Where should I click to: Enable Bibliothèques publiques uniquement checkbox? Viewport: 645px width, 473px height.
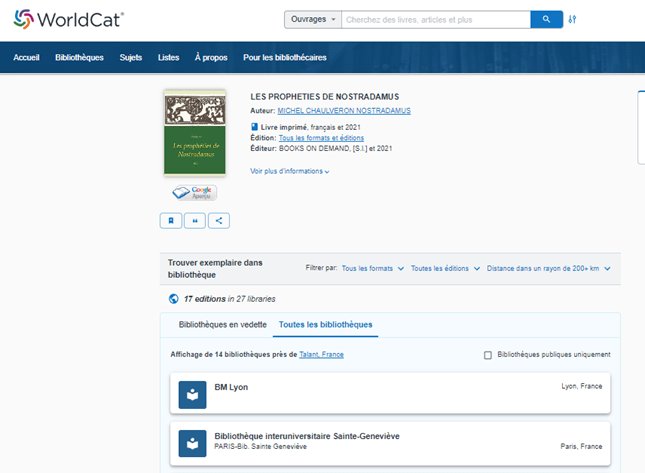488,355
